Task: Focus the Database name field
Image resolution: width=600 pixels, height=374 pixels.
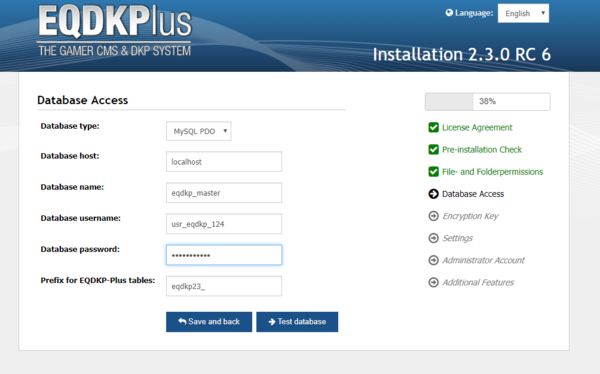Action: (x=224, y=193)
